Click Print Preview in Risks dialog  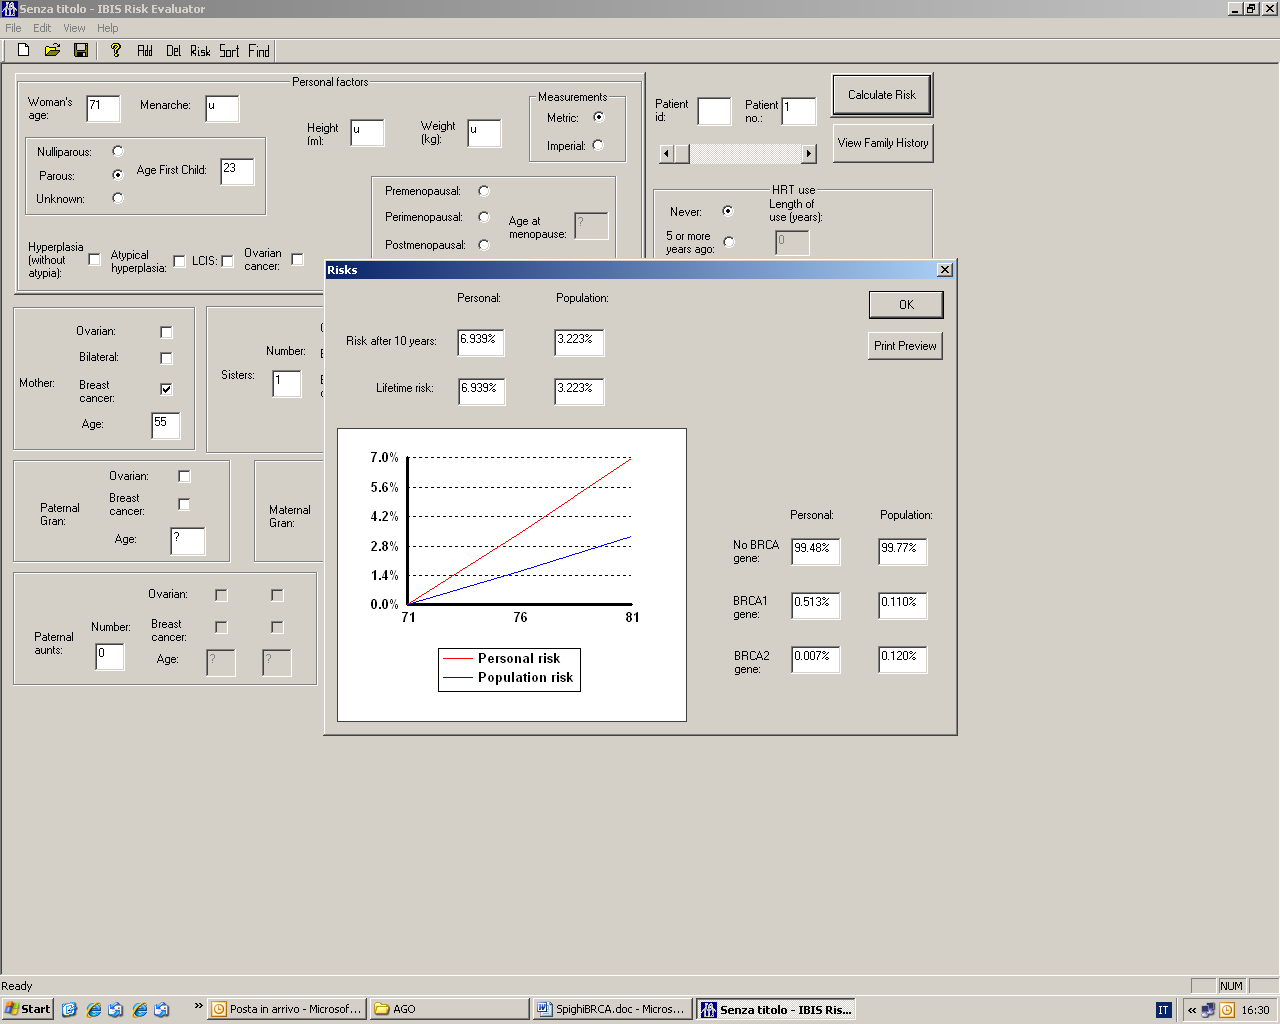tap(905, 346)
